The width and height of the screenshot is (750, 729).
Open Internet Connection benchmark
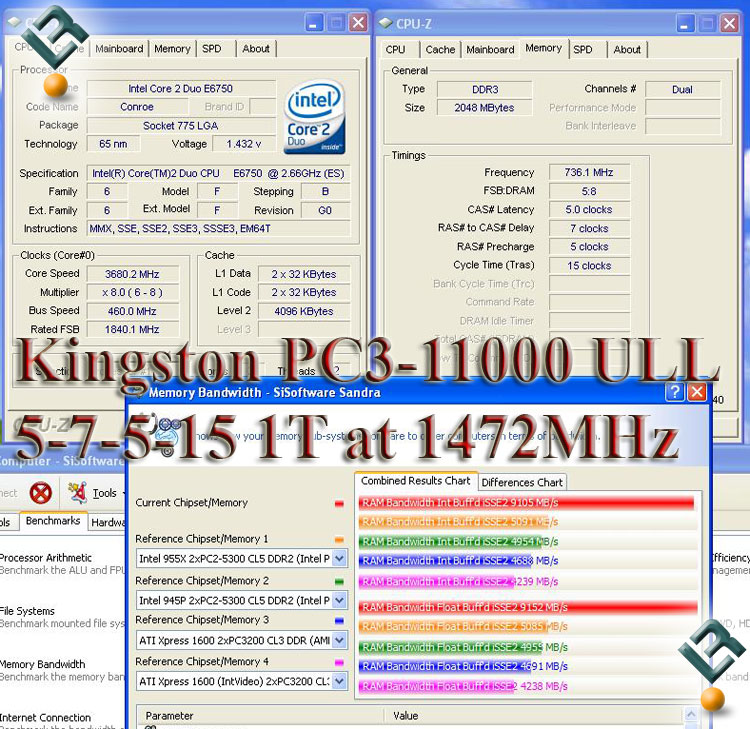[45, 718]
